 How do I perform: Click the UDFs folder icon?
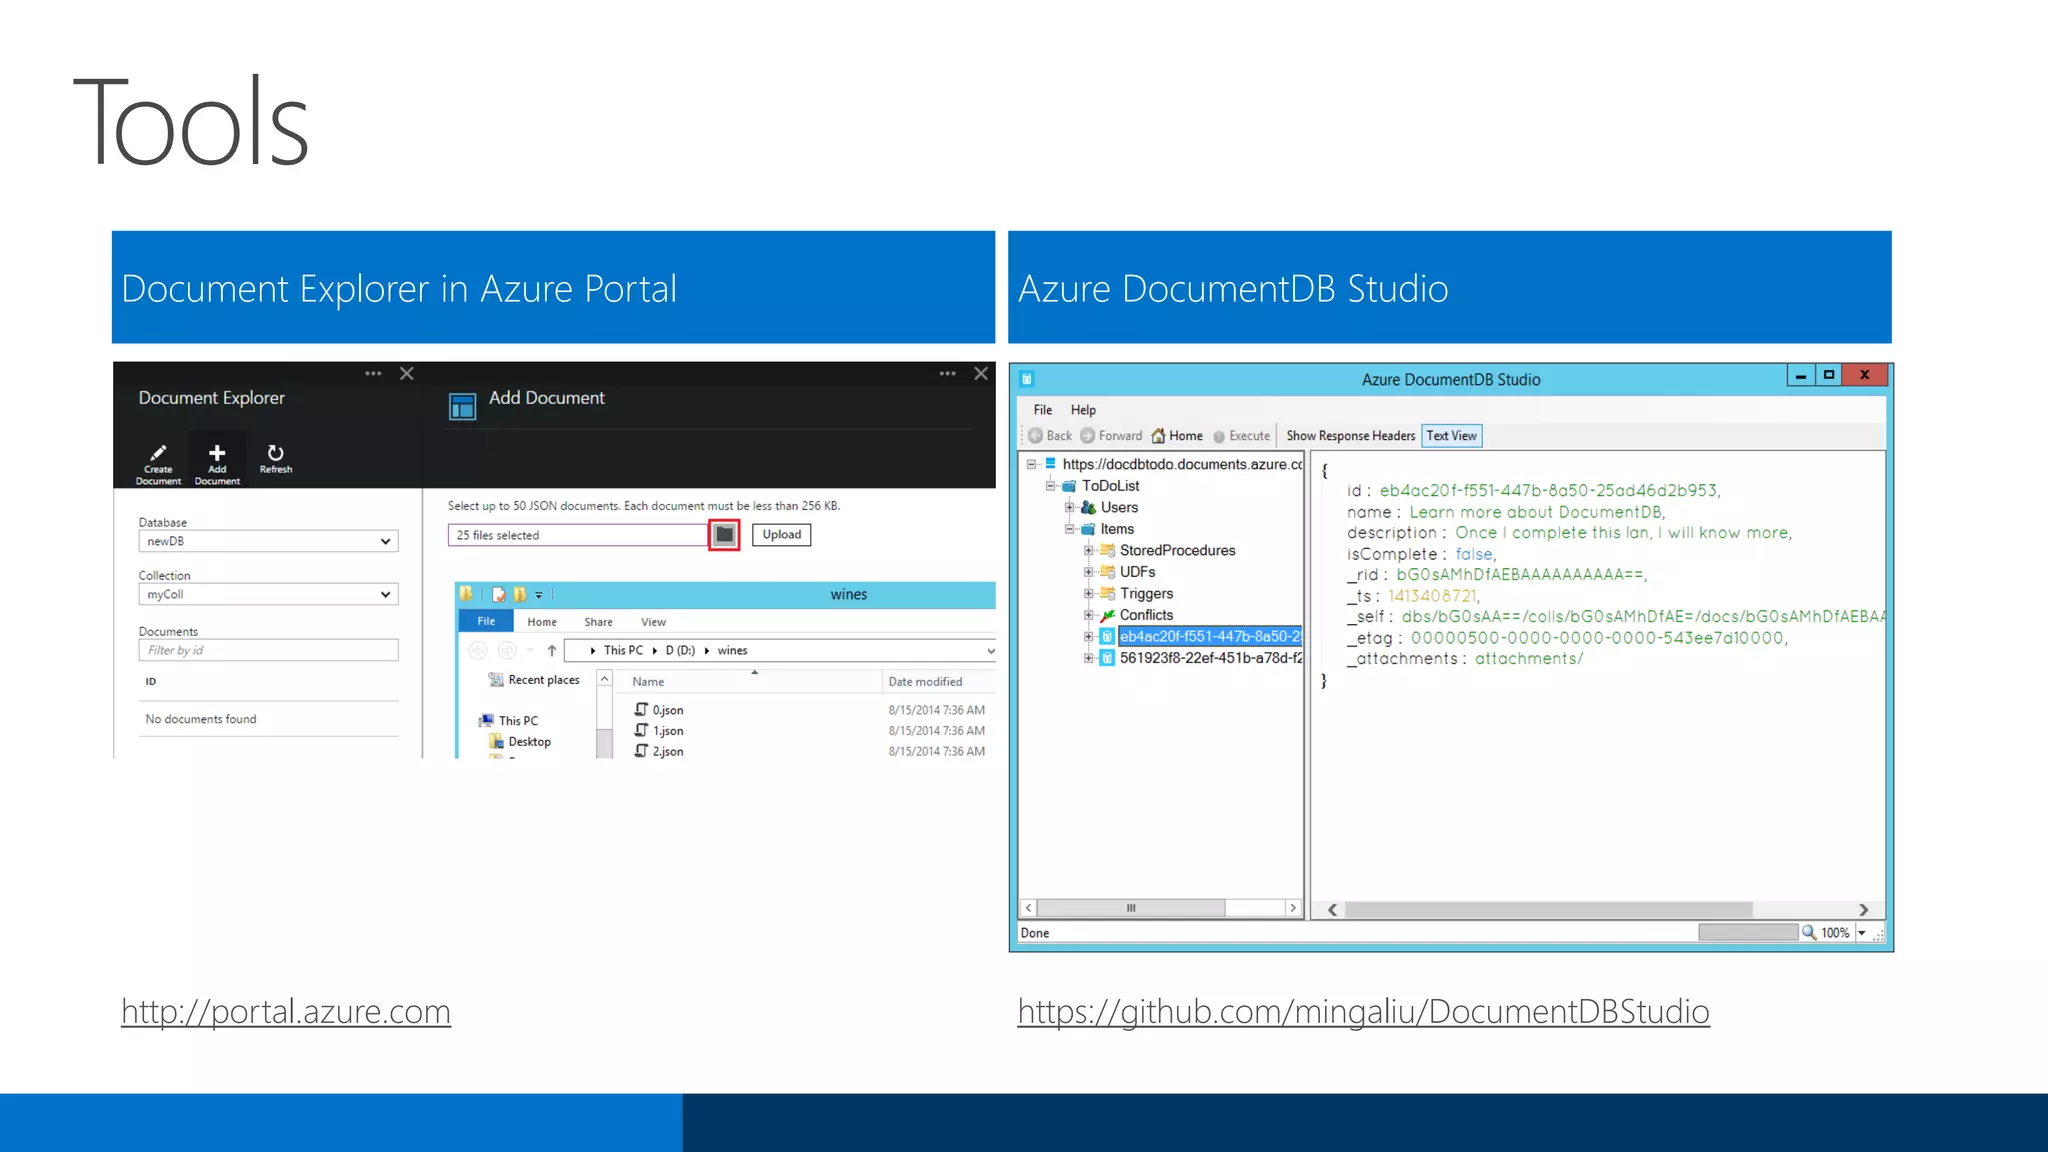point(1108,572)
